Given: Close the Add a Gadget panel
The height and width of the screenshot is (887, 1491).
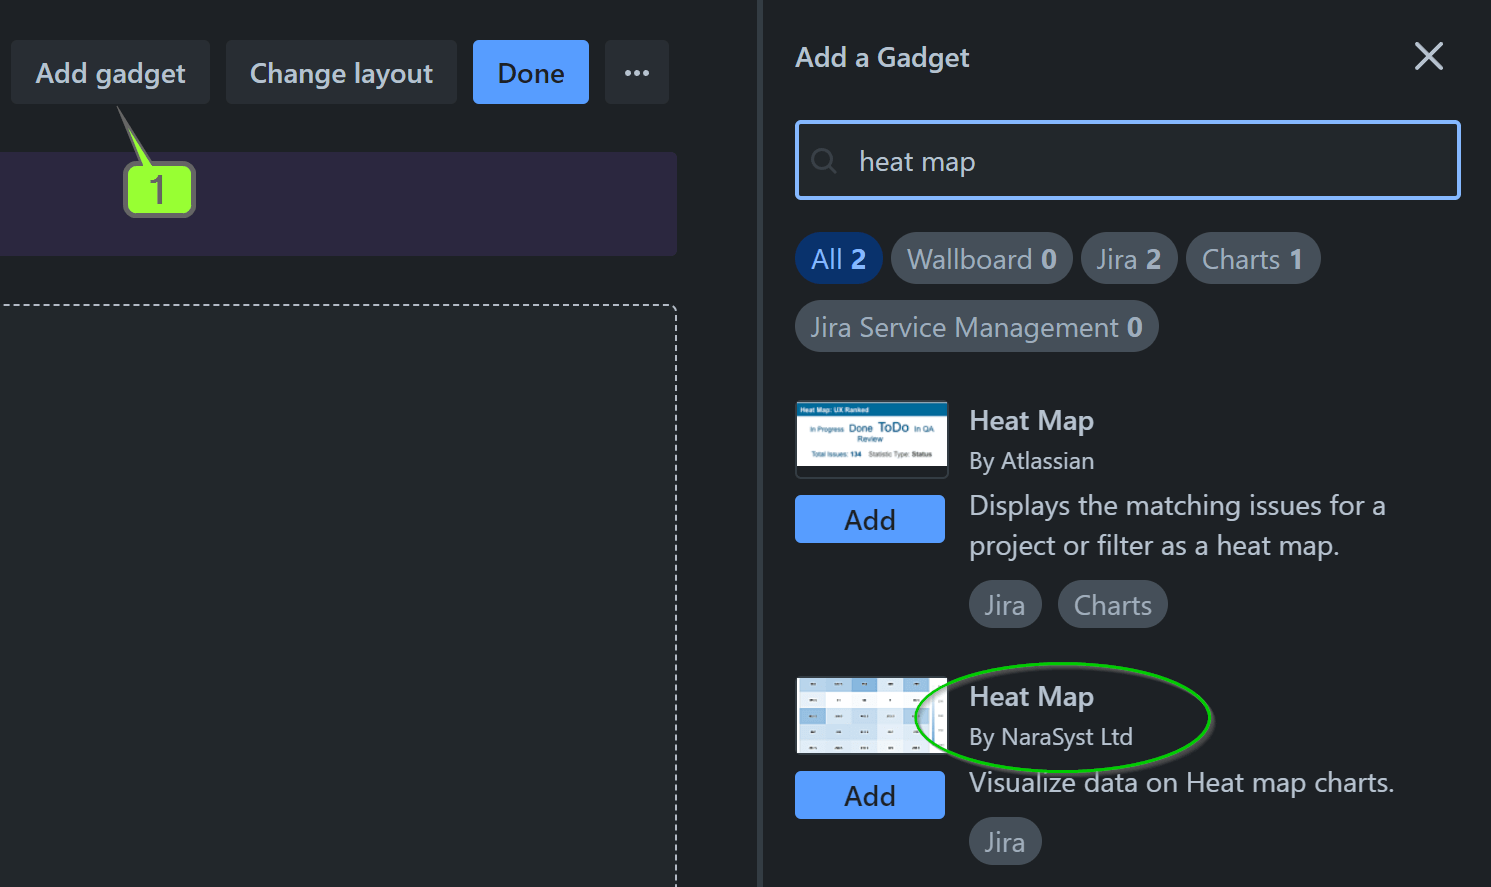Looking at the screenshot, I should [1428, 57].
